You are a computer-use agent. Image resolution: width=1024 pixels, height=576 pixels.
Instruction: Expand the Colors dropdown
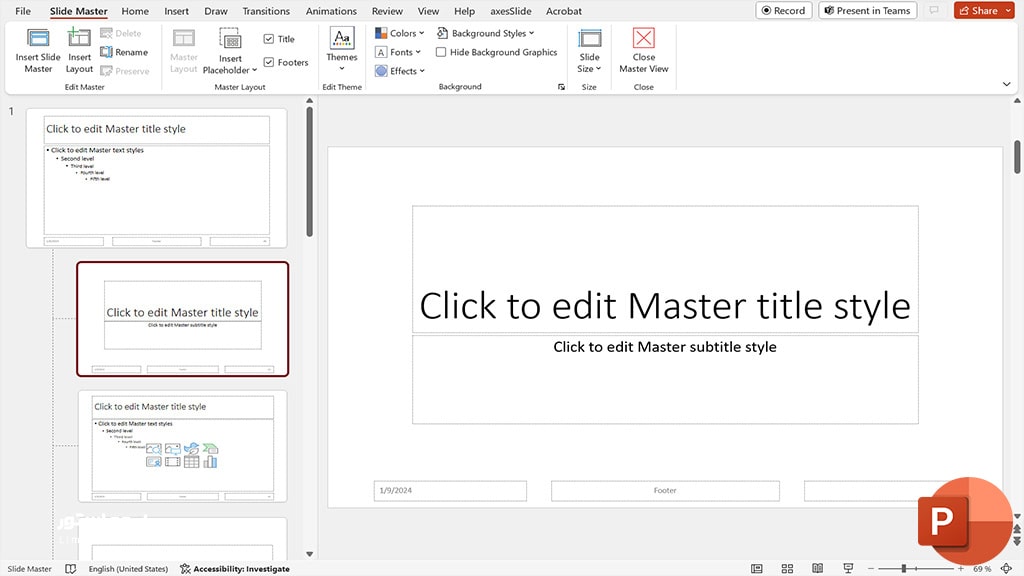[400, 33]
